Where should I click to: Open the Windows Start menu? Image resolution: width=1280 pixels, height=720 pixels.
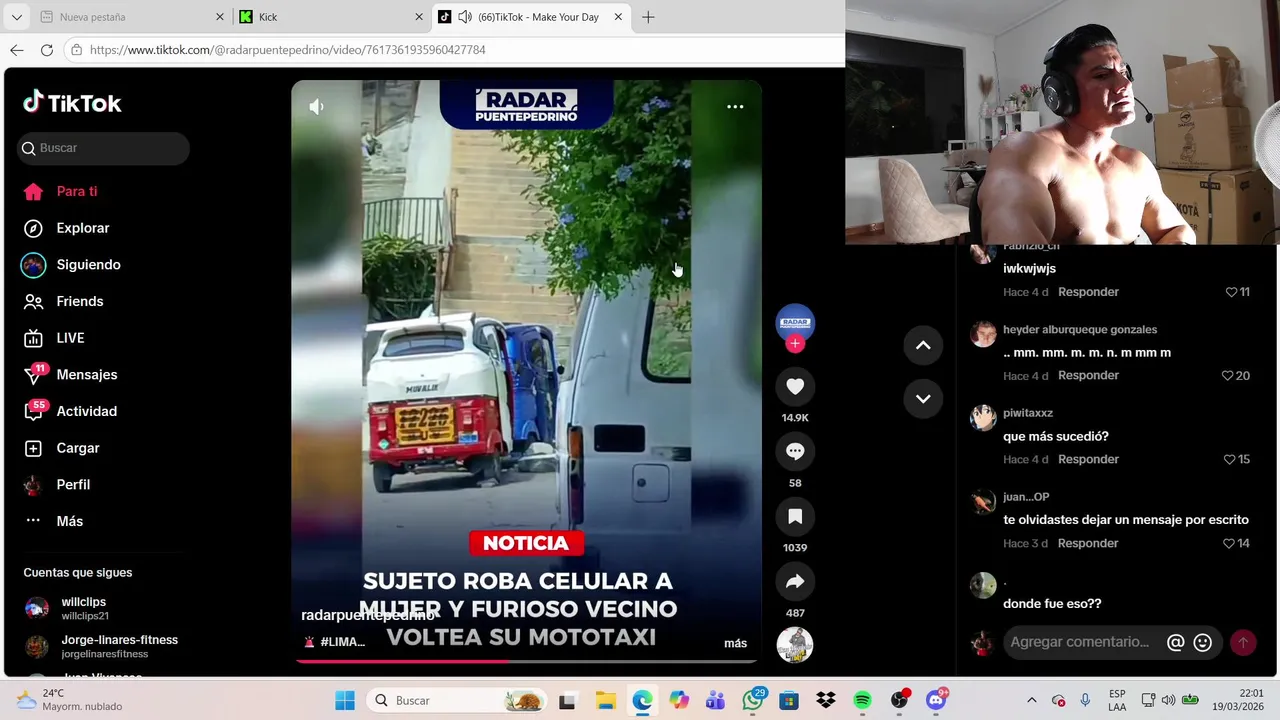pyautogui.click(x=345, y=701)
